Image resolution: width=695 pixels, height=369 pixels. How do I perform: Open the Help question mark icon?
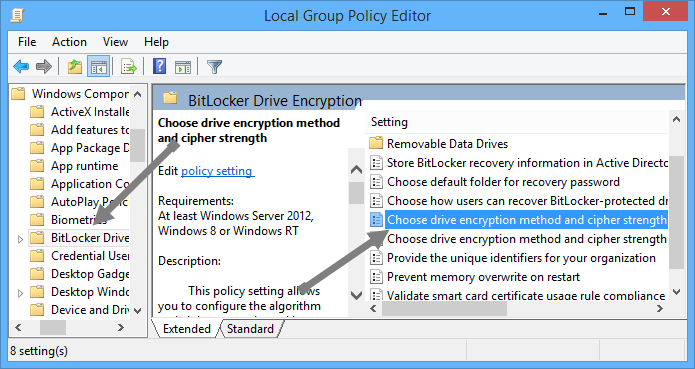(x=160, y=67)
